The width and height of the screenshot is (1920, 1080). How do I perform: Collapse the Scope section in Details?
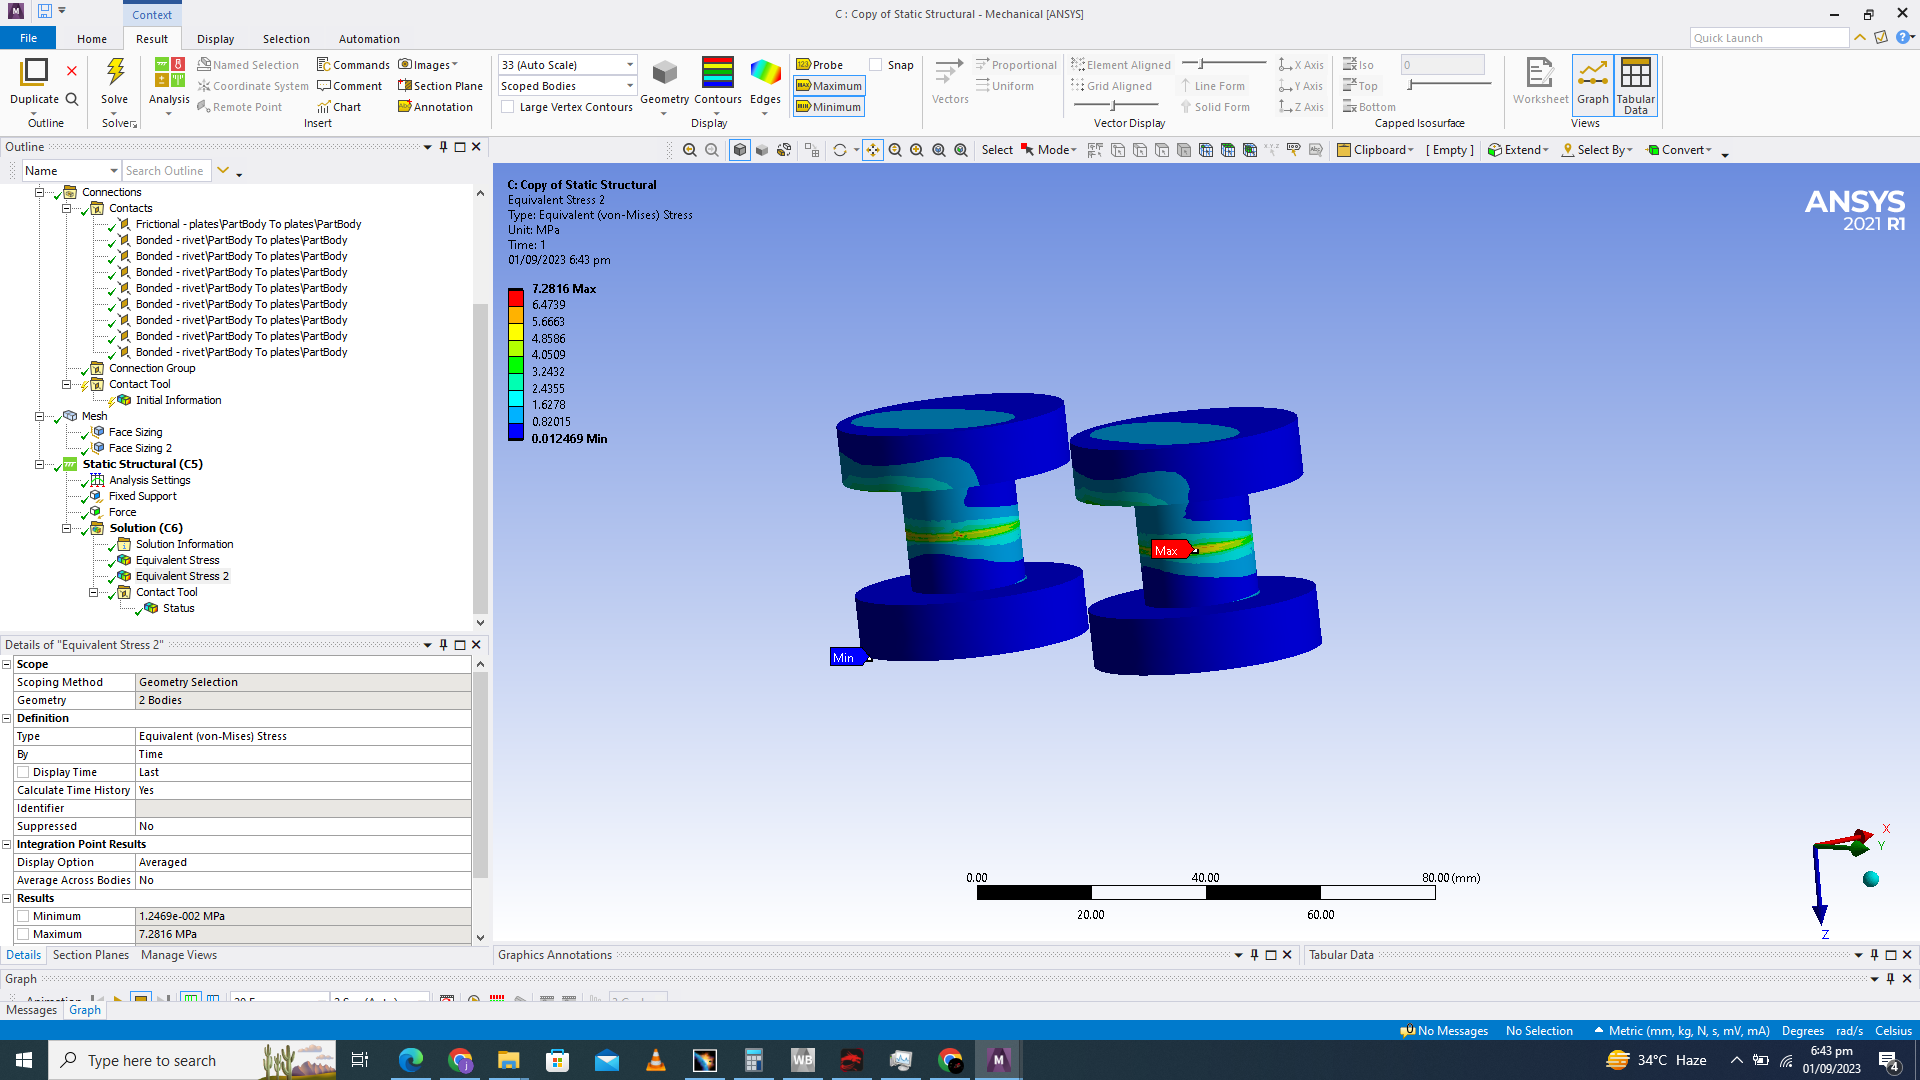7,664
